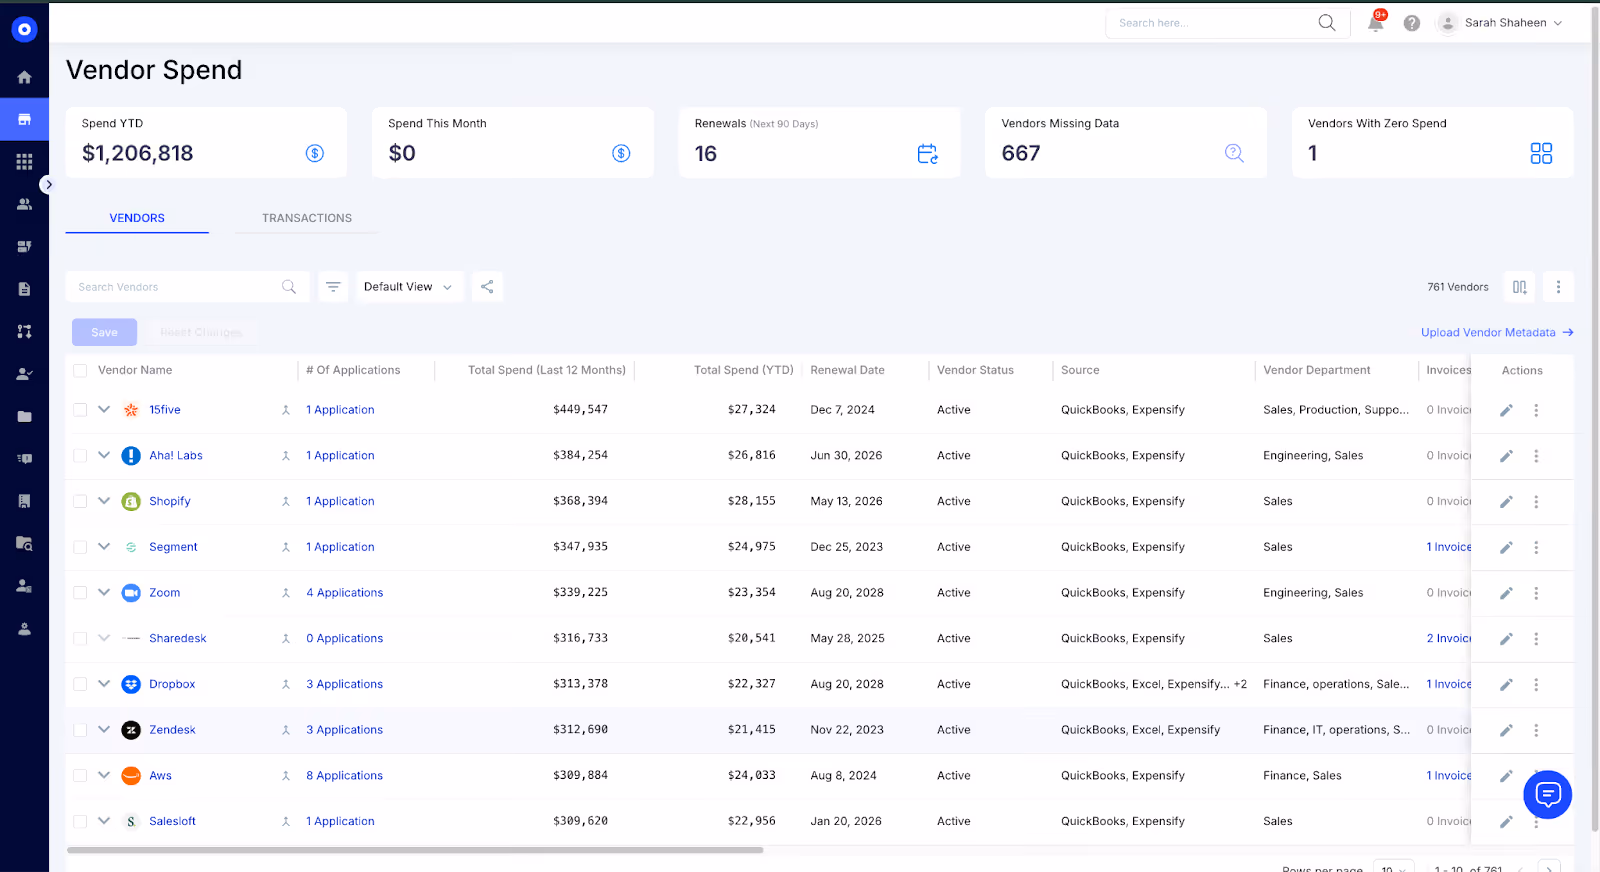
Task: Click the Save button
Action: (x=104, y=332)
